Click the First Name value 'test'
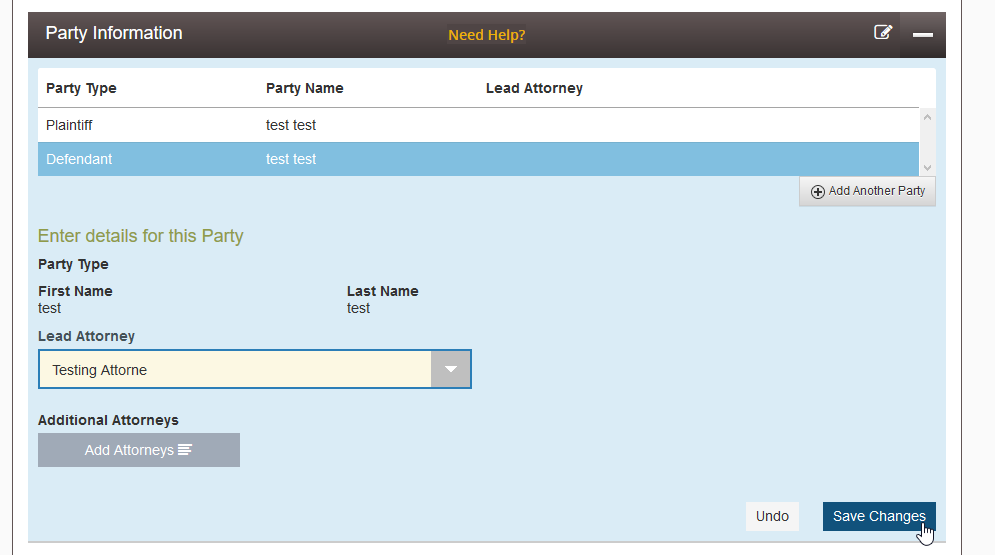This screenshot has height=555, width=995. pos(49,308)
